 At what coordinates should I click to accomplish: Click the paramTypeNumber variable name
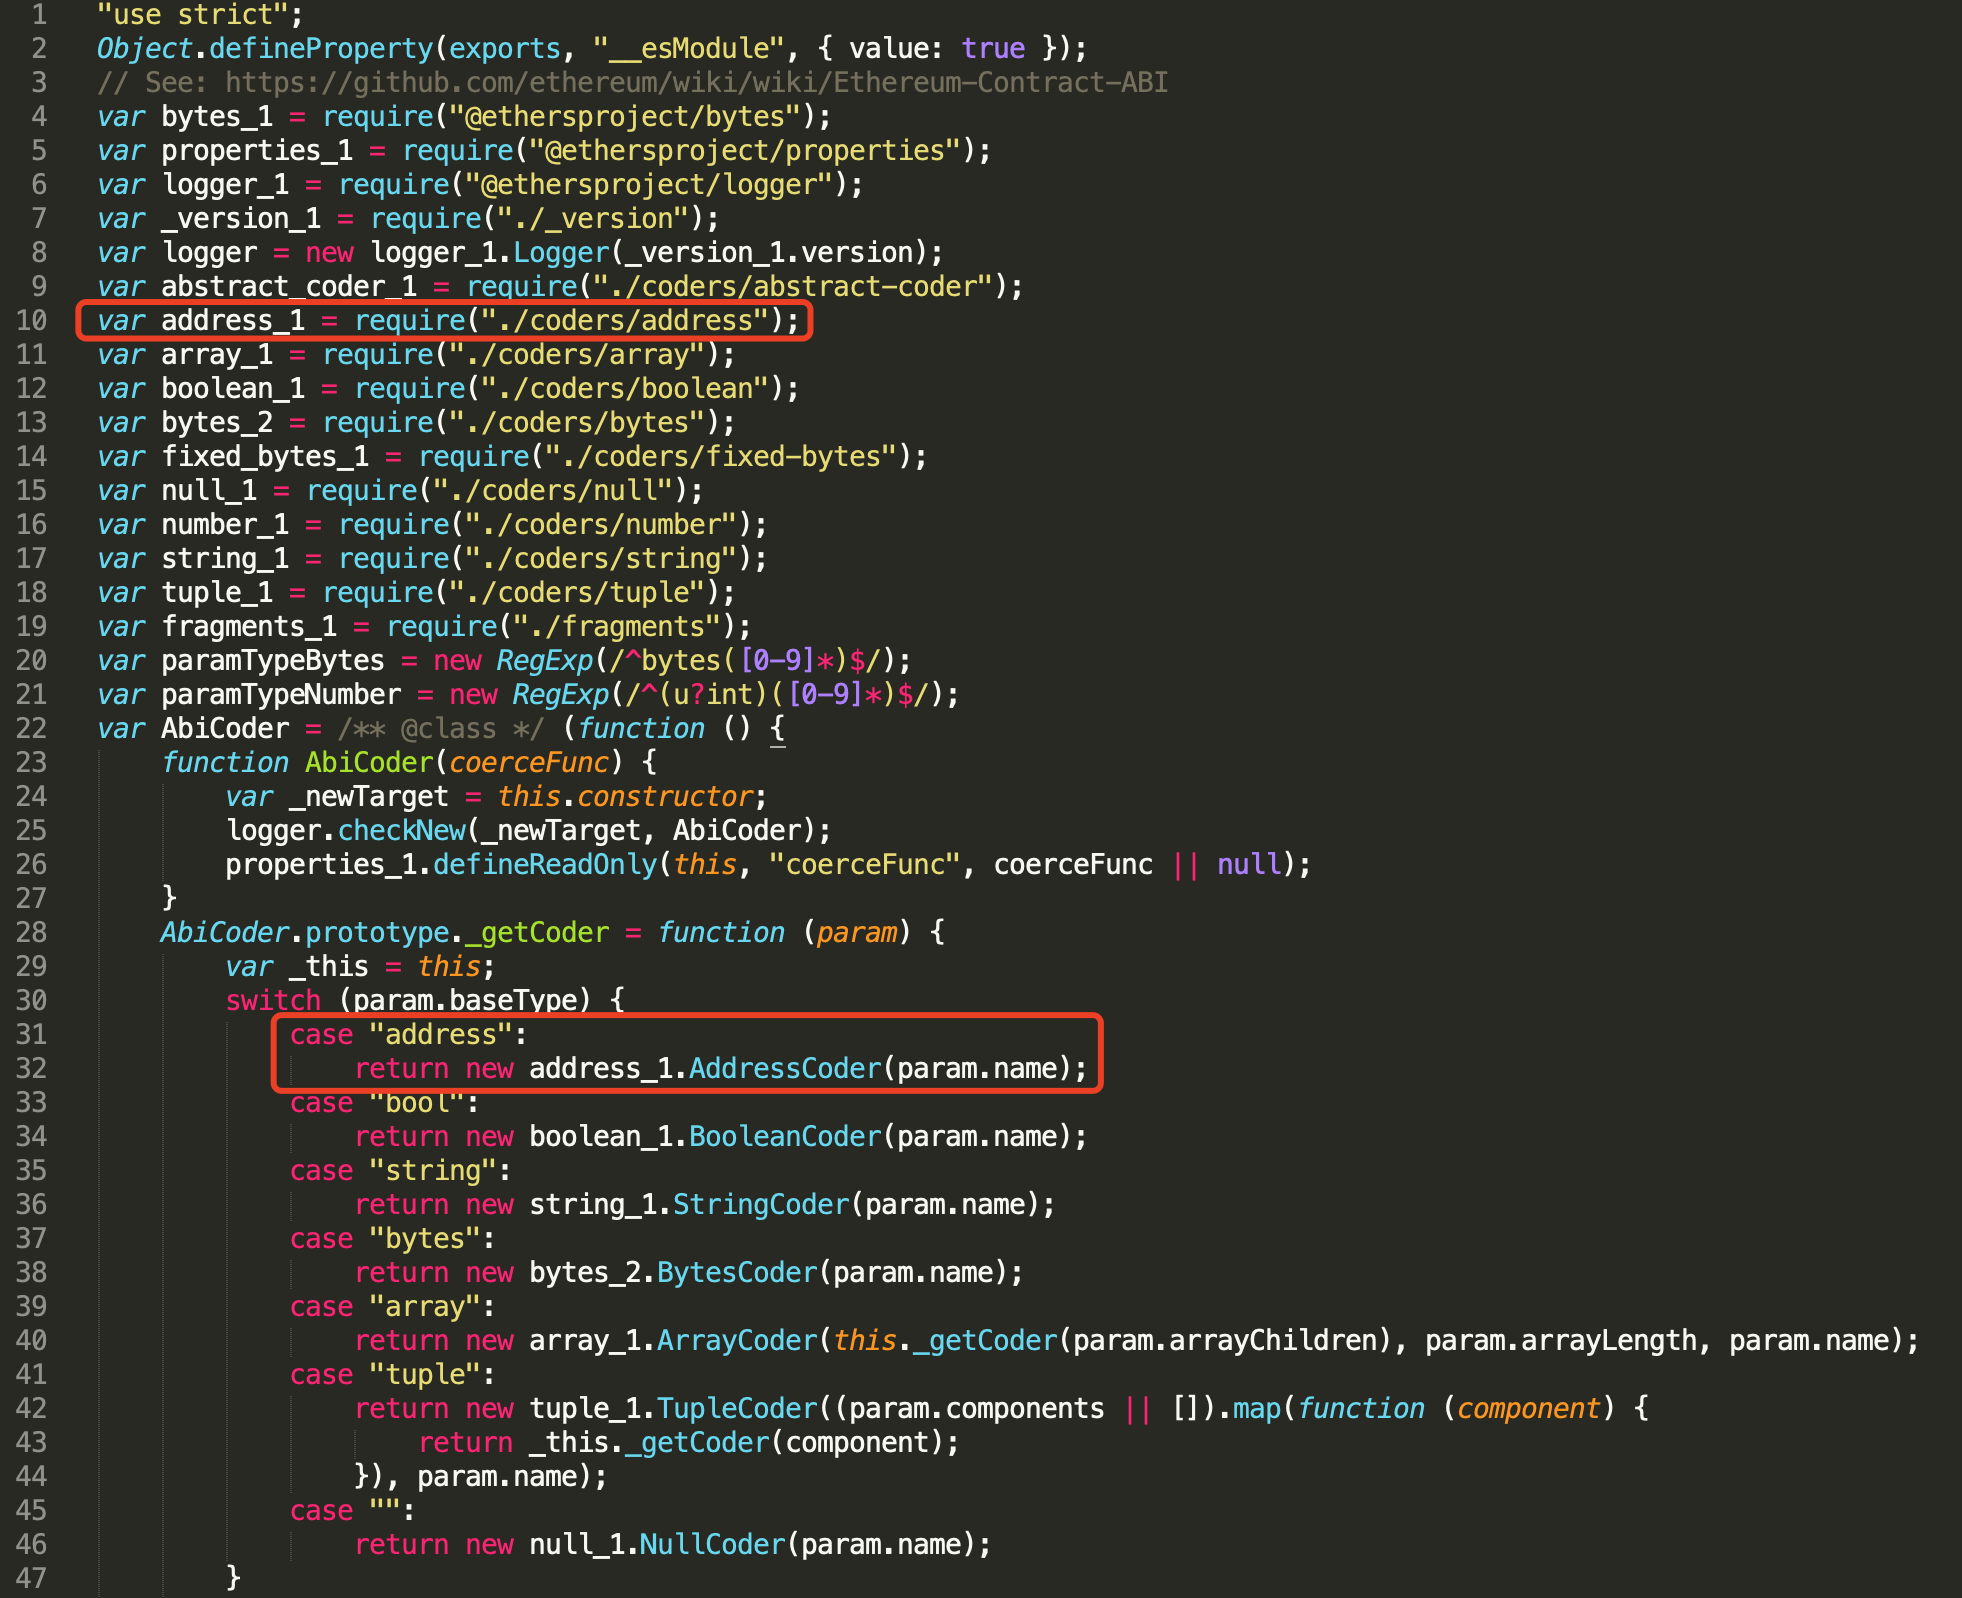(x=281, y=694)
